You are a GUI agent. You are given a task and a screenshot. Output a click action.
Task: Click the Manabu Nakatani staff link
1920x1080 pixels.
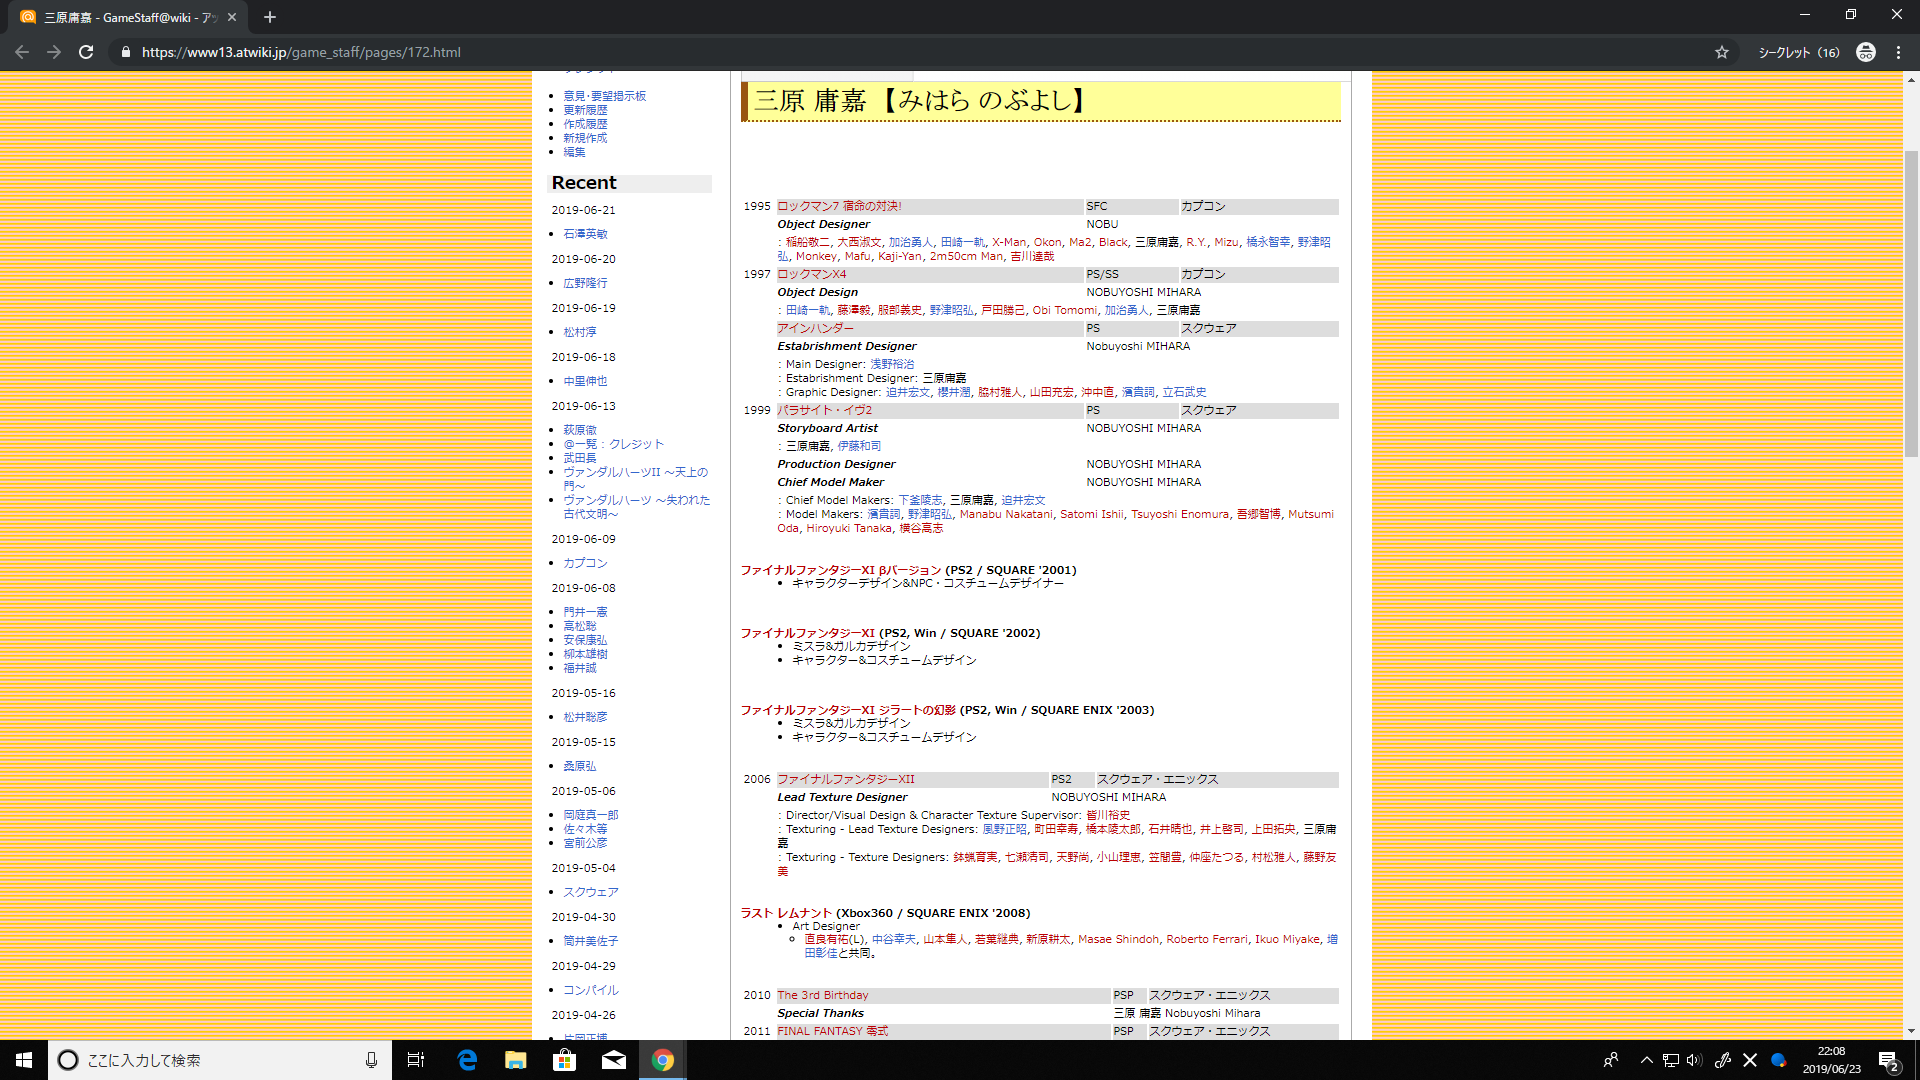(1006, 514)
